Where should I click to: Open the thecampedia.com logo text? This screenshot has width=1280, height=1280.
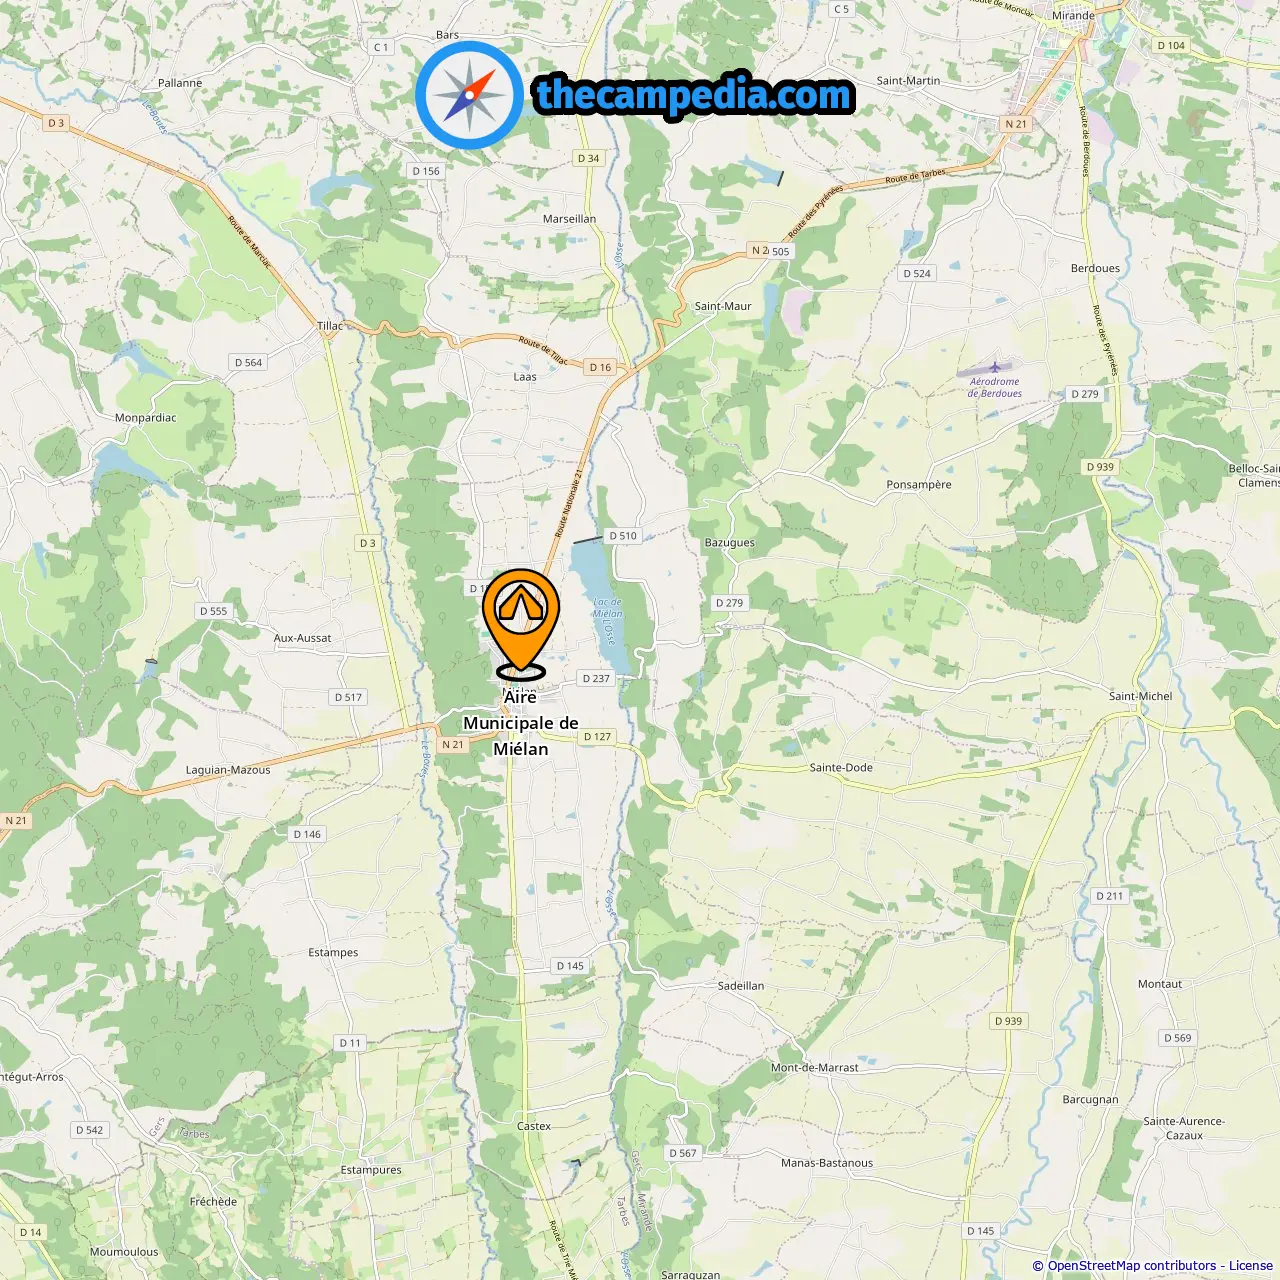click(x=694, y=96)
